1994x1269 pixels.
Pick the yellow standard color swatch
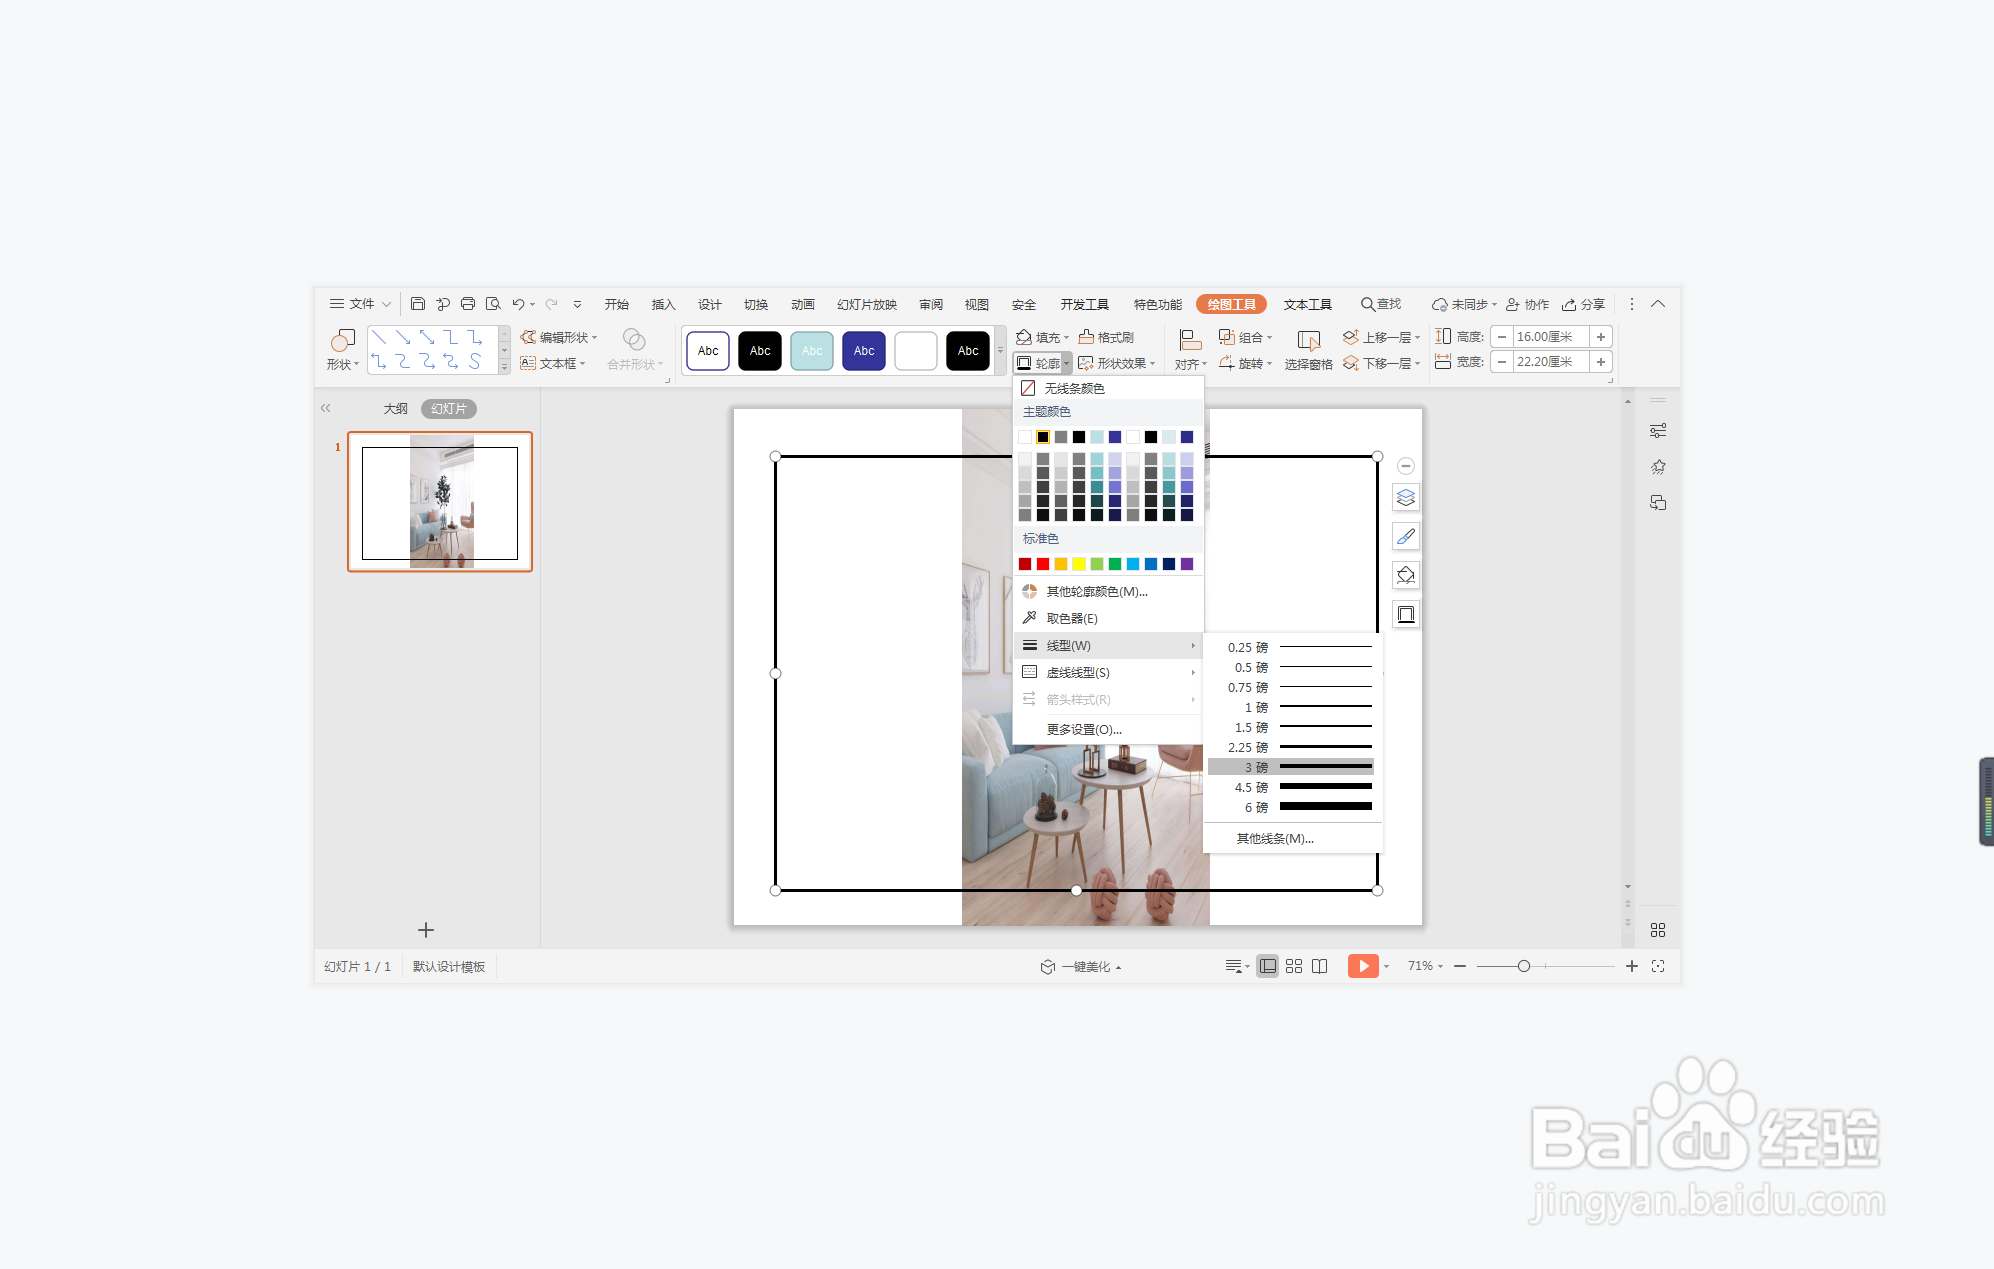[1079, 564]
